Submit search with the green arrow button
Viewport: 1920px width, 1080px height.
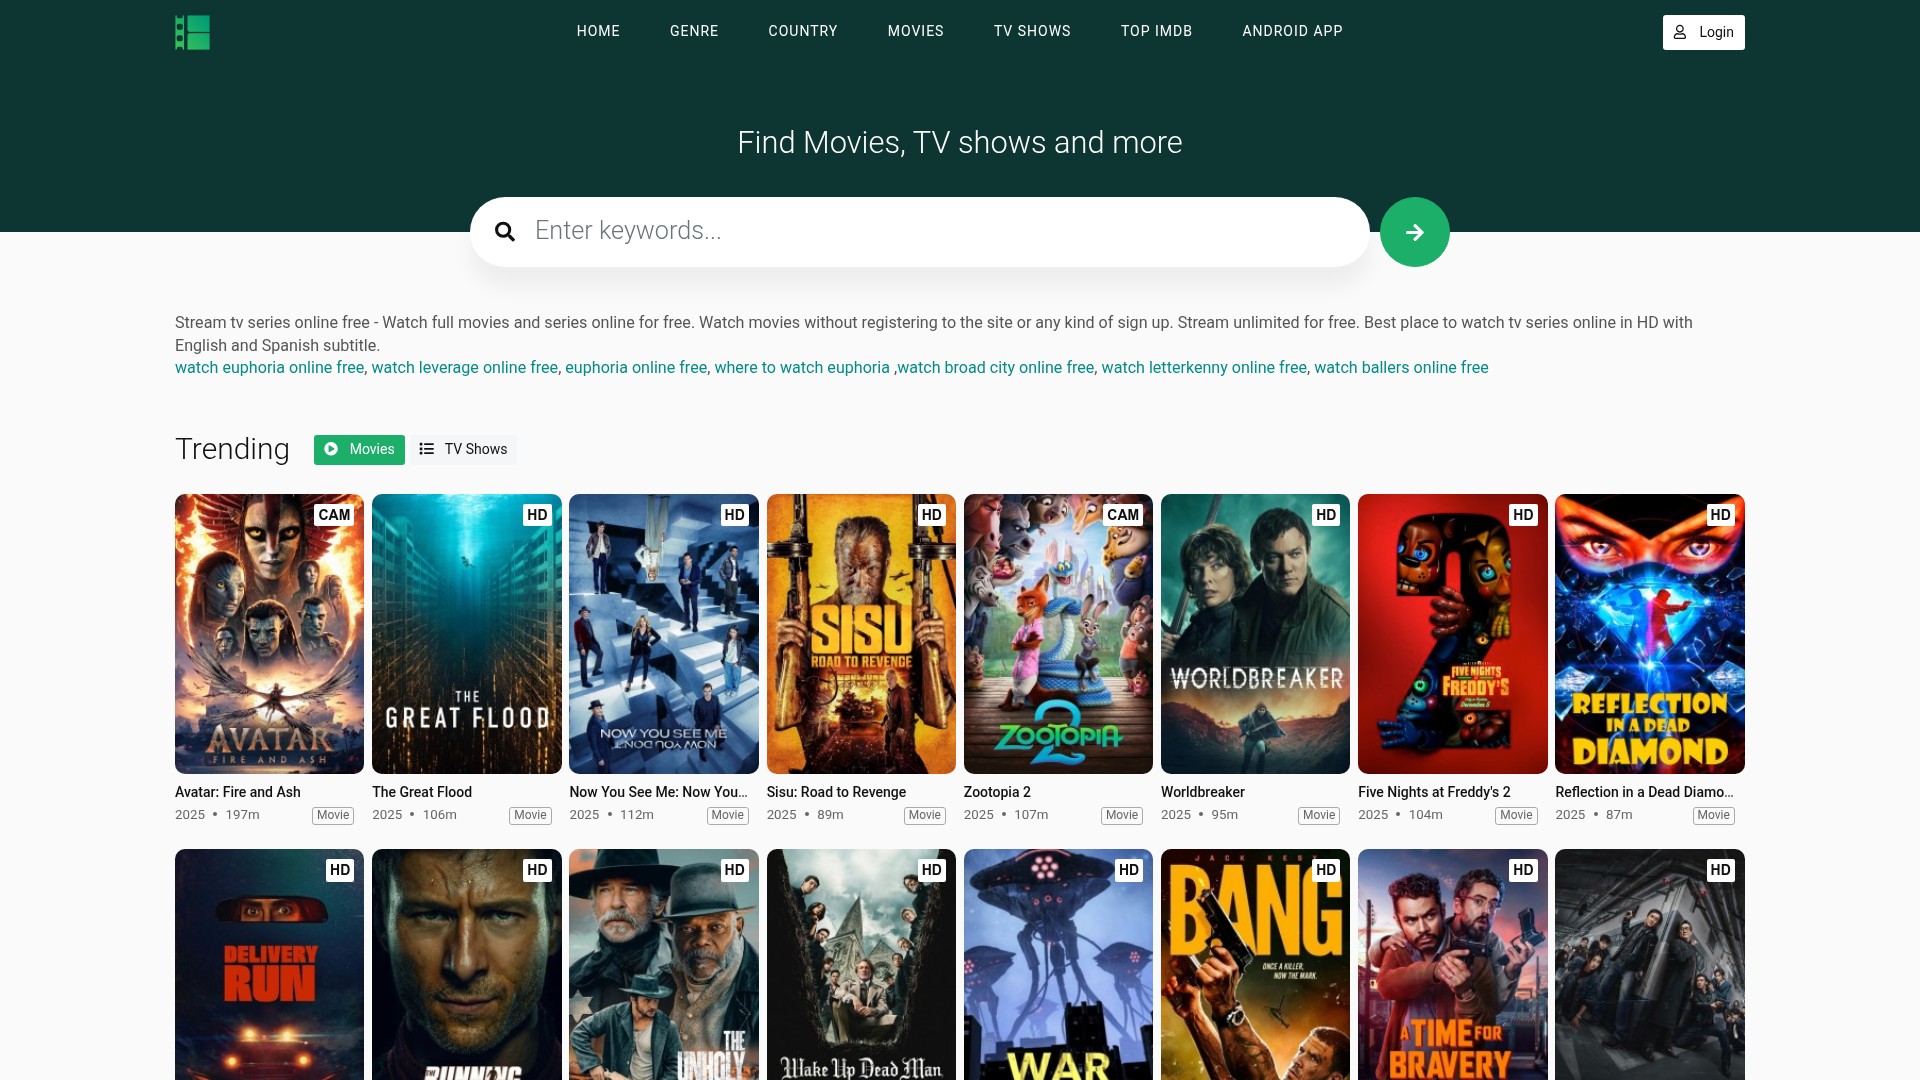1414,232
